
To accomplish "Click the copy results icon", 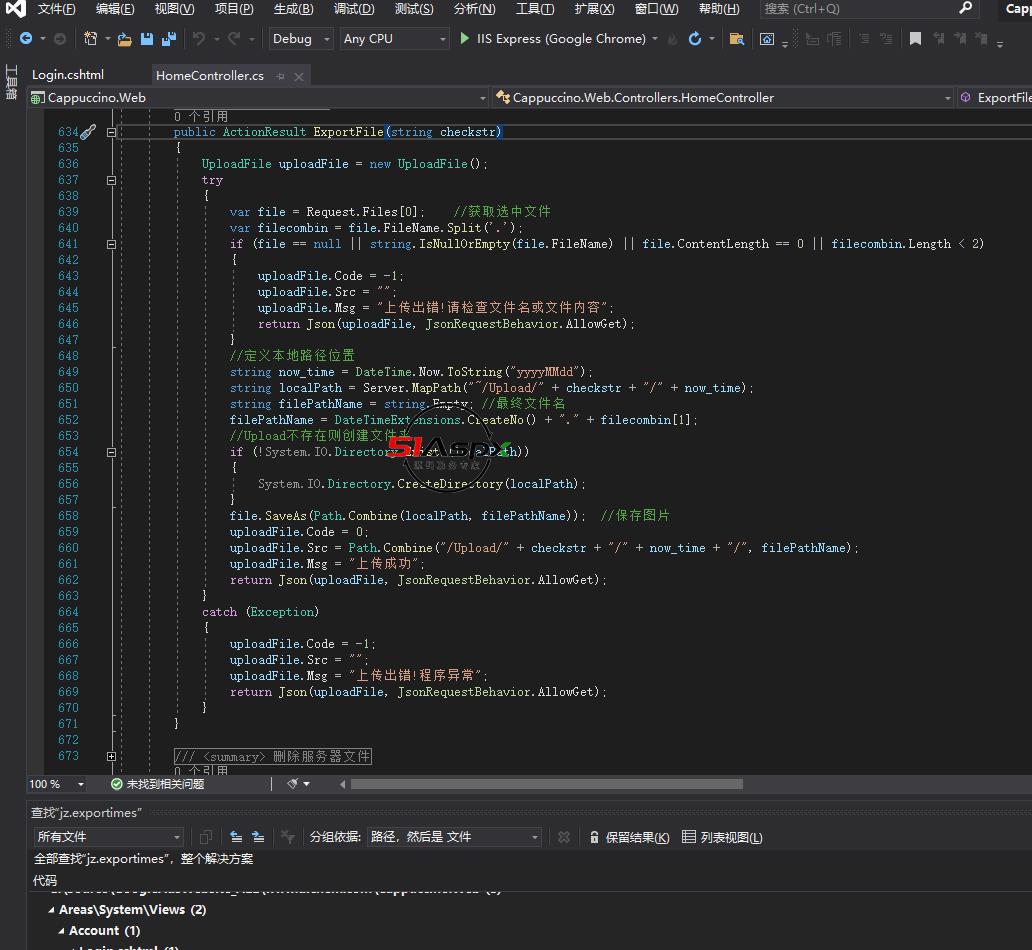I will (205, 837).
